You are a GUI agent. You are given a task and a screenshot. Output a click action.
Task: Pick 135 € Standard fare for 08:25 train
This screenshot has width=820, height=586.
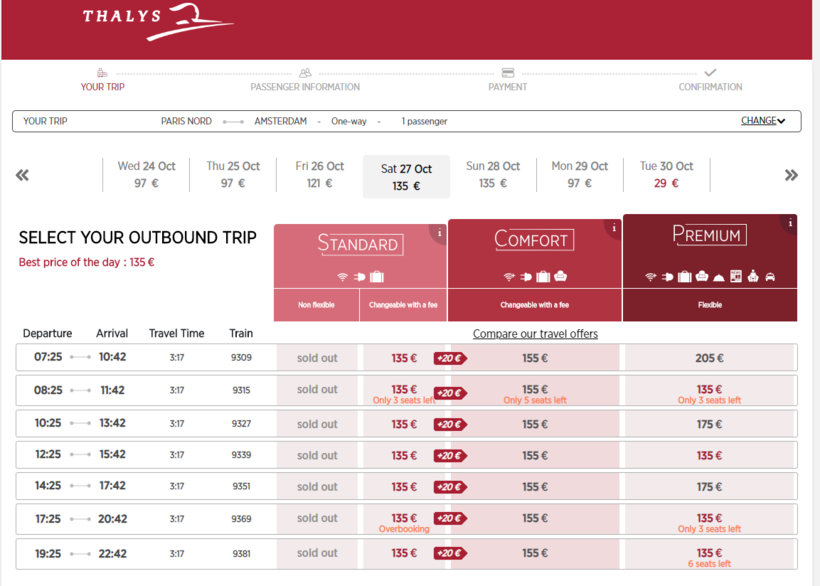coord(404,390)
